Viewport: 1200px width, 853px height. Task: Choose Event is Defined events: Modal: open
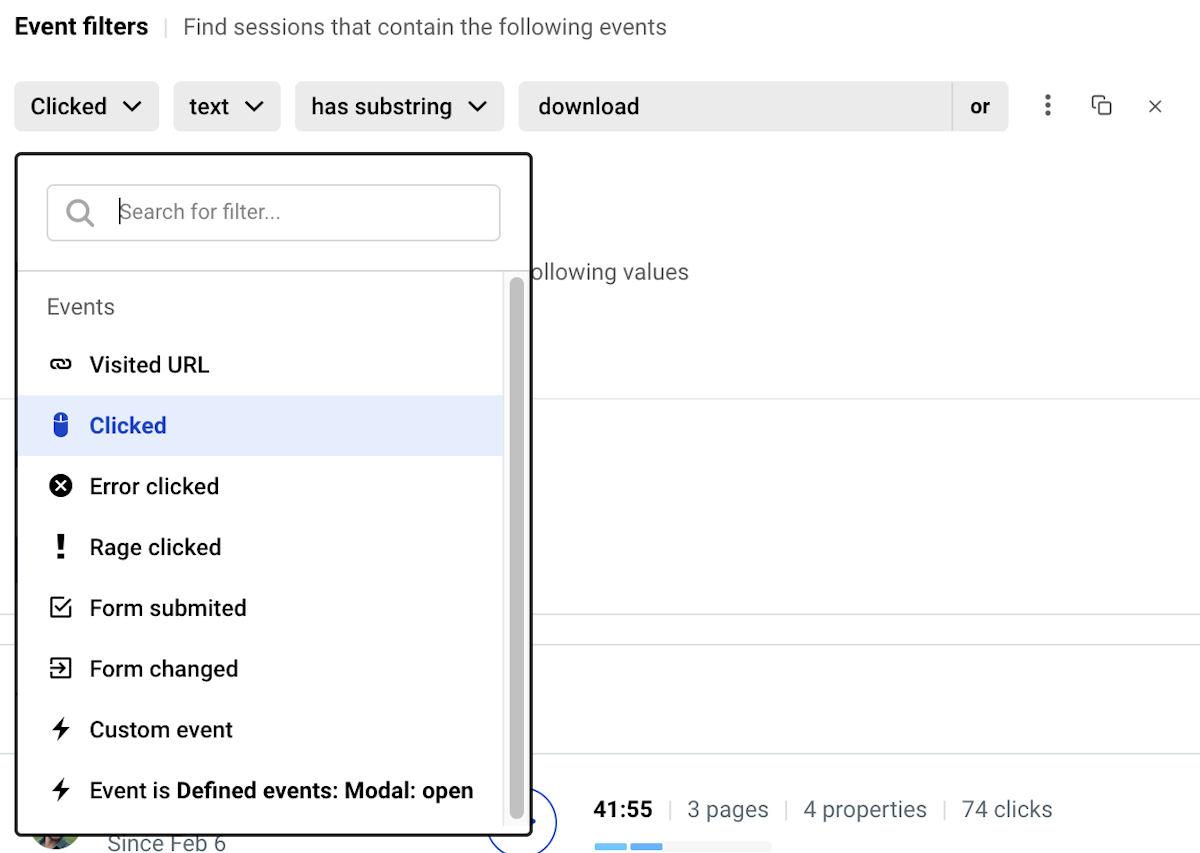coord(281,791)
